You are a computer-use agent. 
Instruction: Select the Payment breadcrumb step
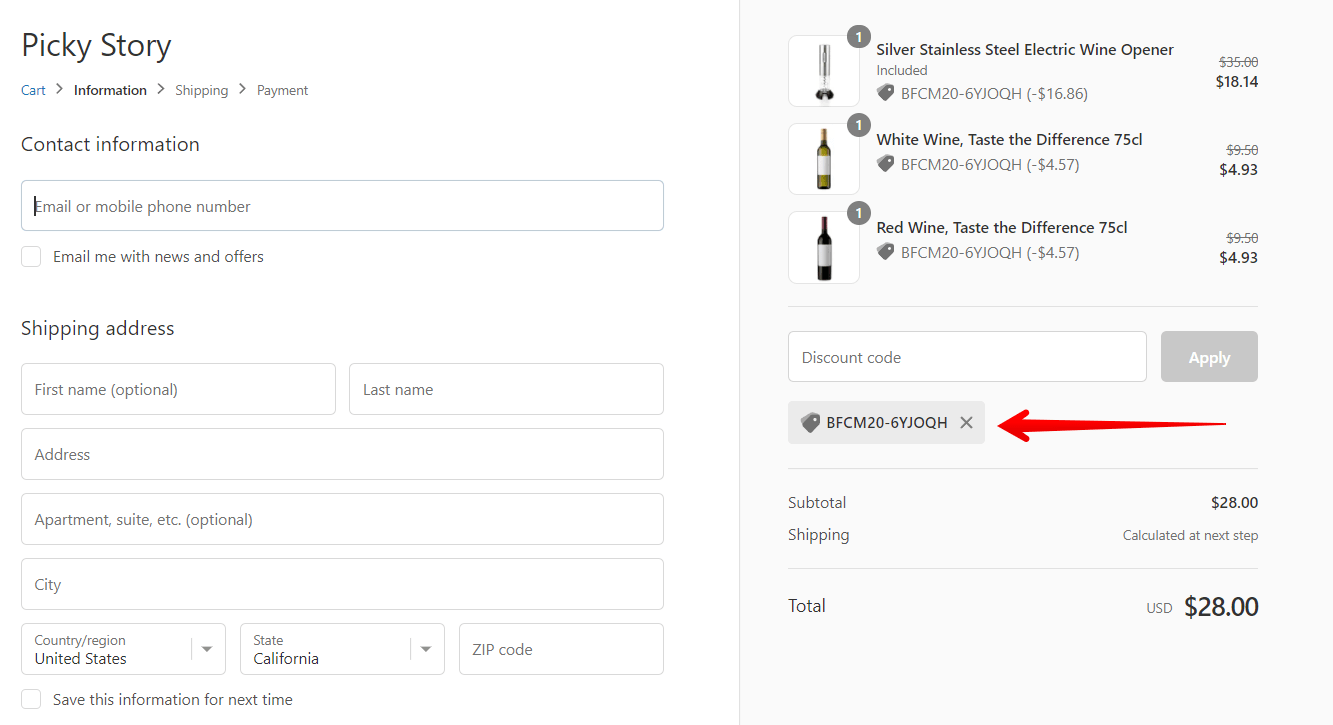coord(282,89)
